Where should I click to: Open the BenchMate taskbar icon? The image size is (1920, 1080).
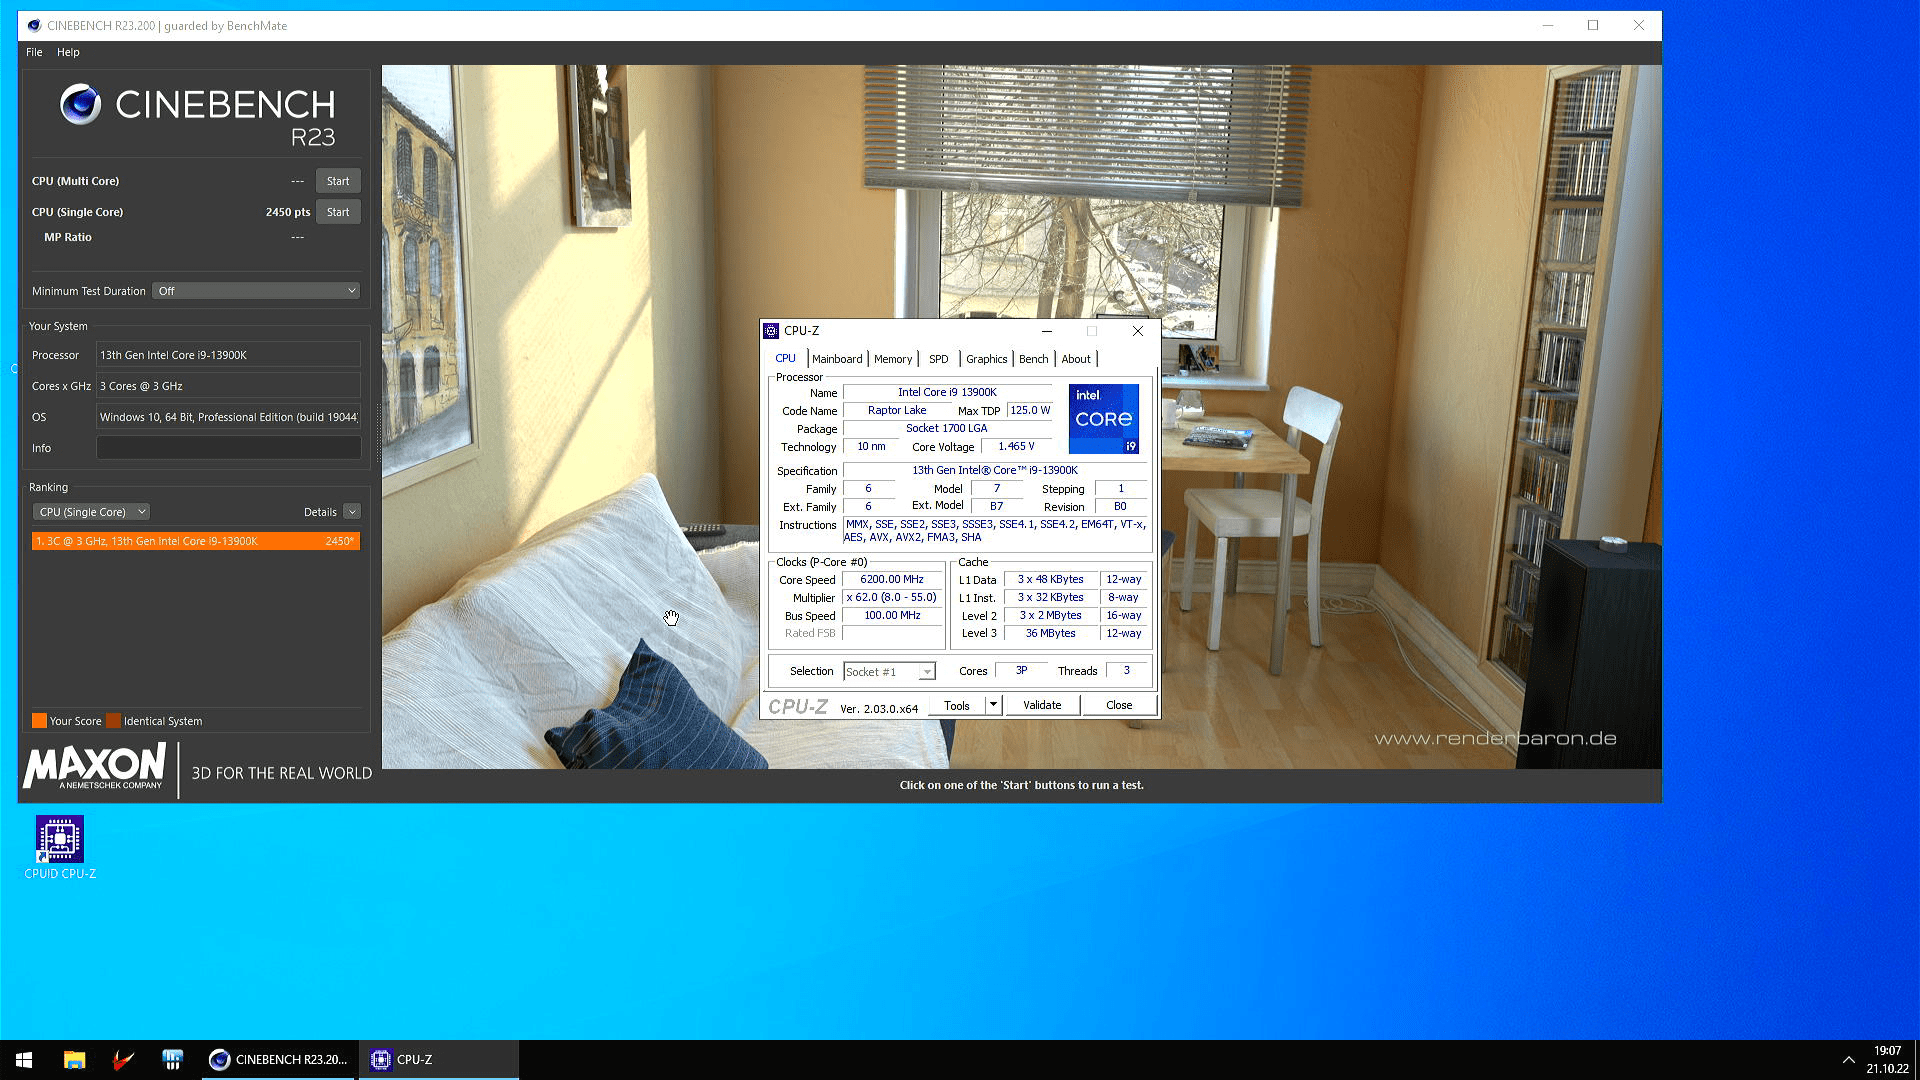(x=172, y=1059)
